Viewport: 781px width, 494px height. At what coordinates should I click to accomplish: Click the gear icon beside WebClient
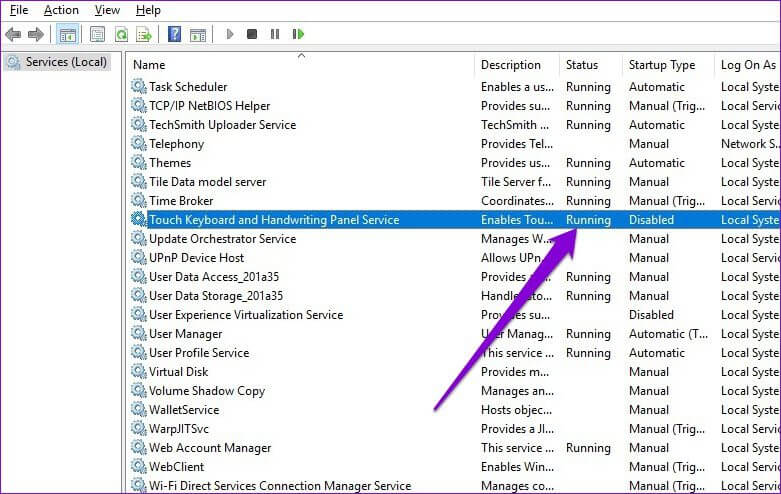tap(138, 466)
